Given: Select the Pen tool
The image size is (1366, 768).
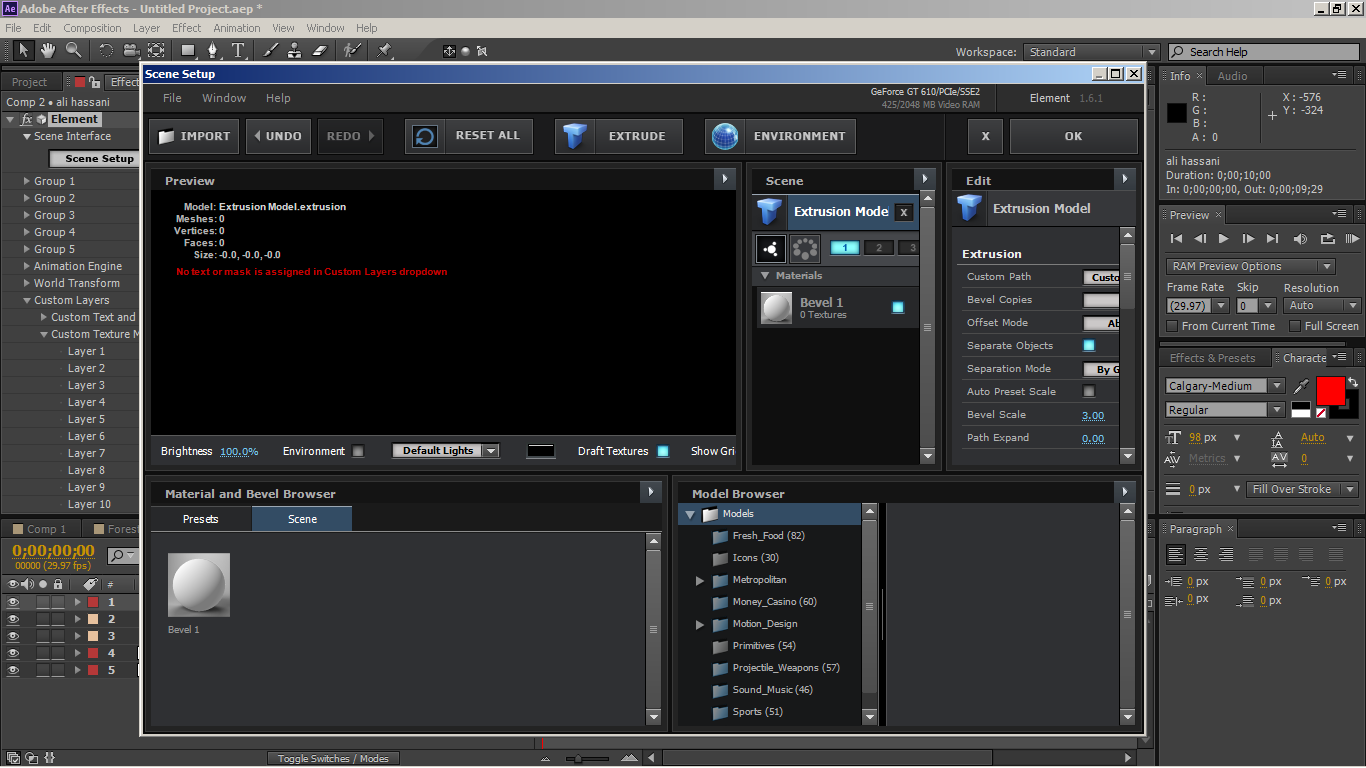Looking at the screenshot, I should click(213, 50).
